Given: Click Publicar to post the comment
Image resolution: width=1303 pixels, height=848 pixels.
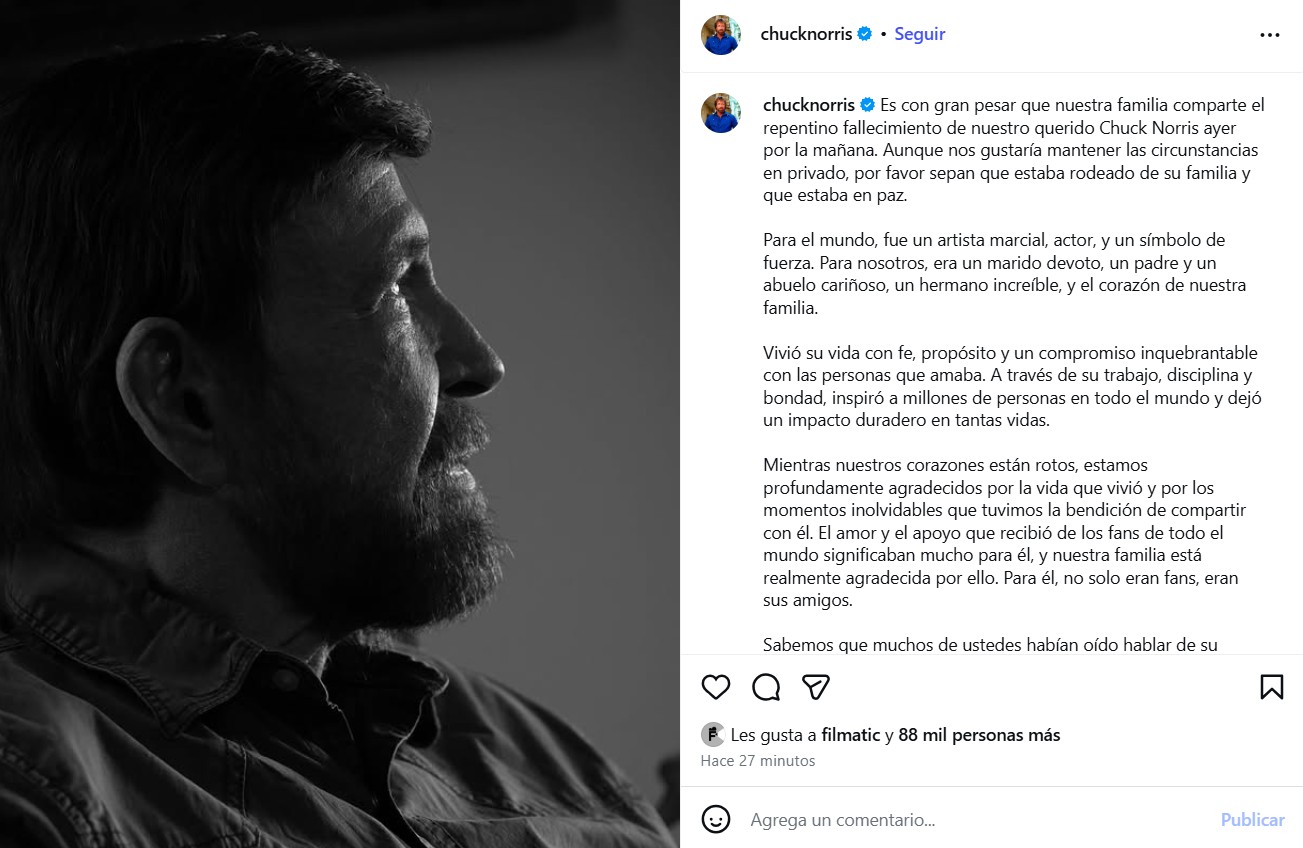Looking at the screenshot, I should coord(1252,819).
